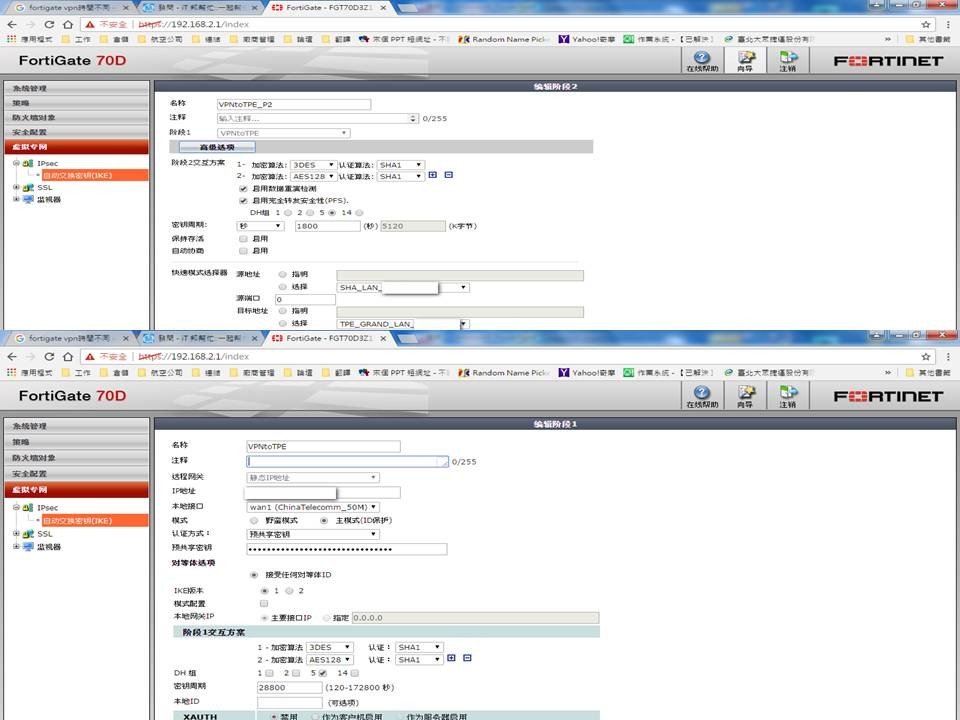Select IKE version 2 radio
The width and height of the screenshot is (960, 720).
(x=290, y=591)
